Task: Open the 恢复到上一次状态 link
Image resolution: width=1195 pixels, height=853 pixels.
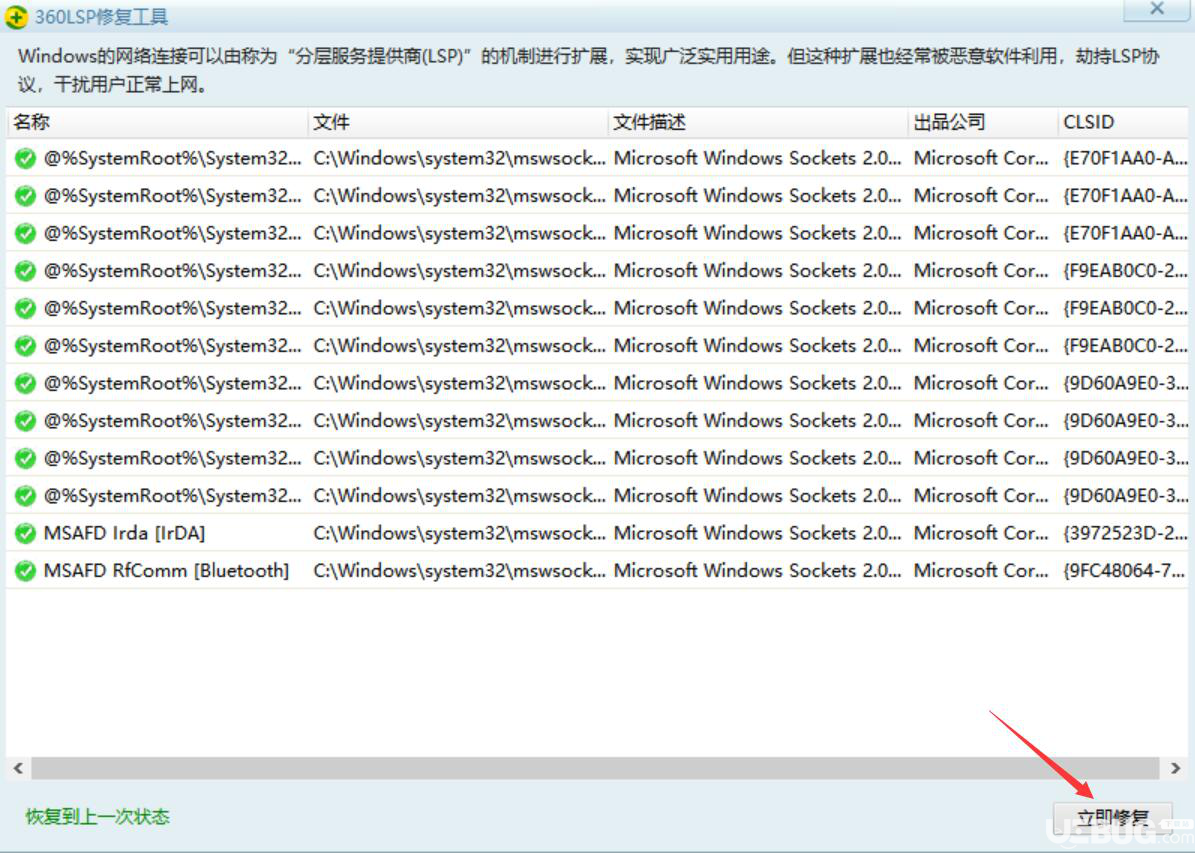Action: [98, 816]
